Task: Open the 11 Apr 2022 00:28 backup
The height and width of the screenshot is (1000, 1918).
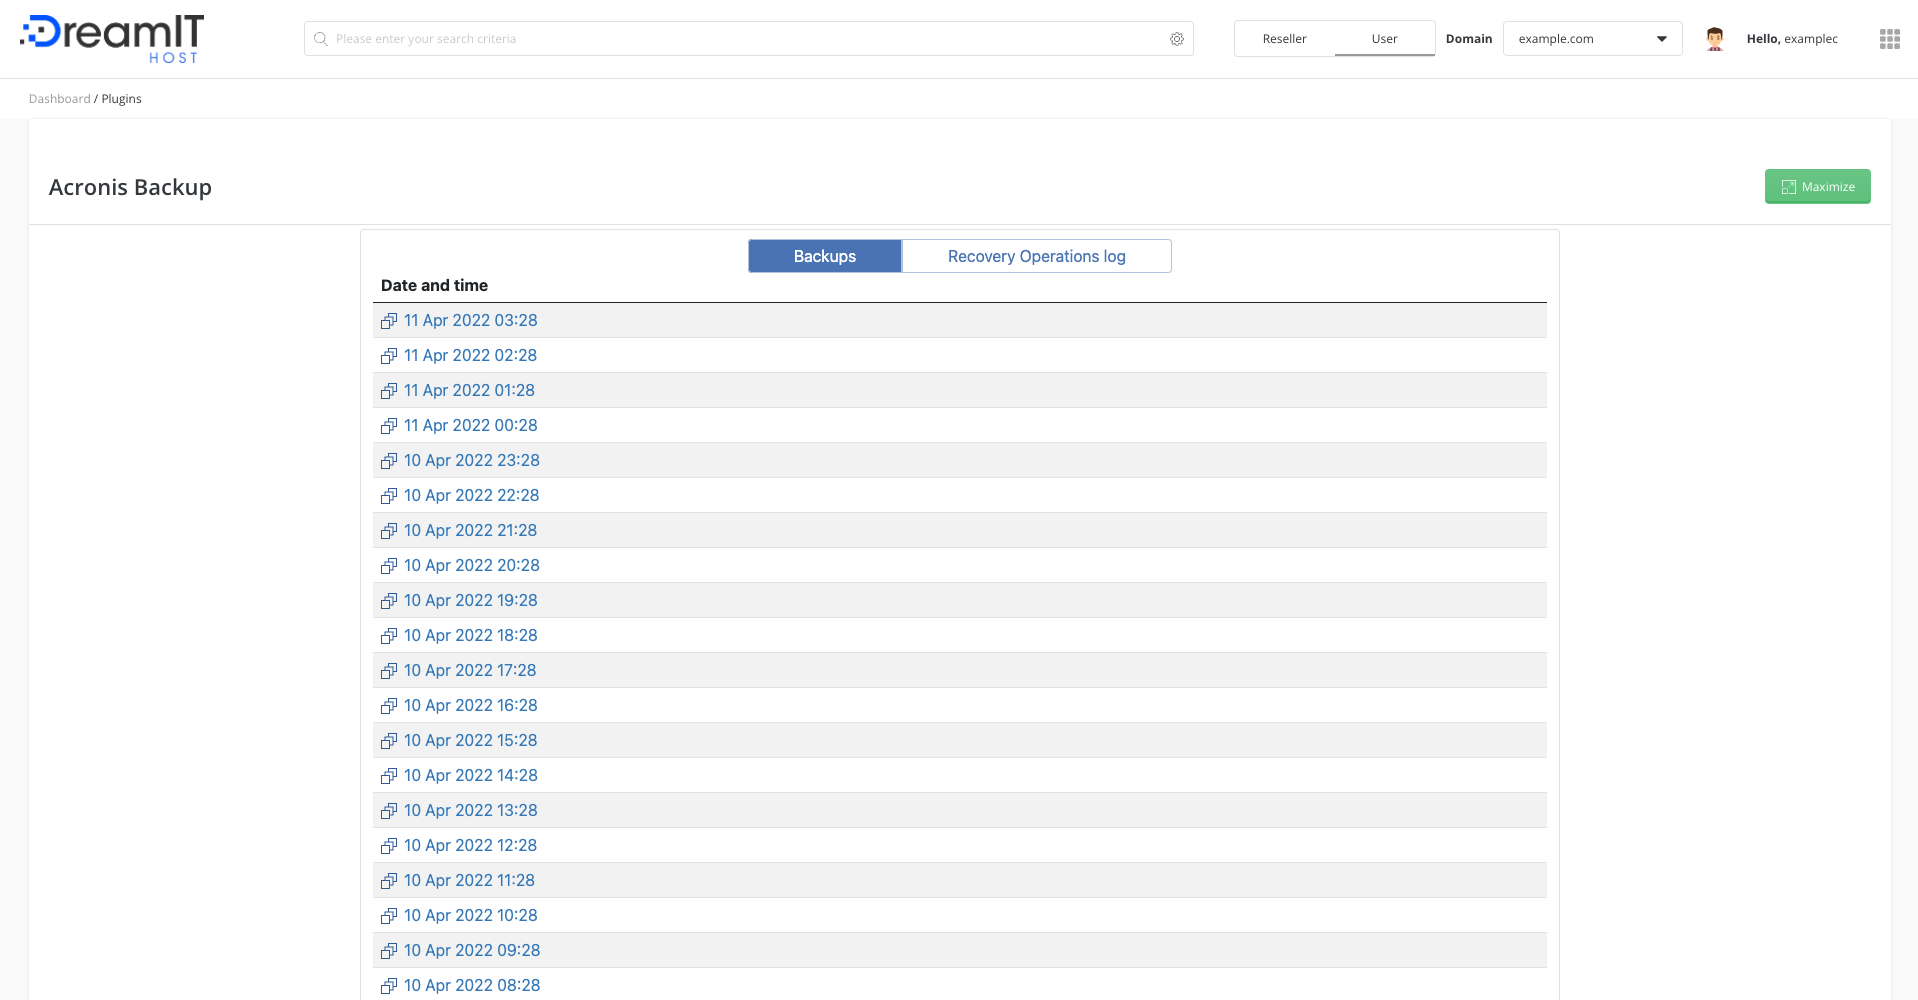Action: pos(470,425)
